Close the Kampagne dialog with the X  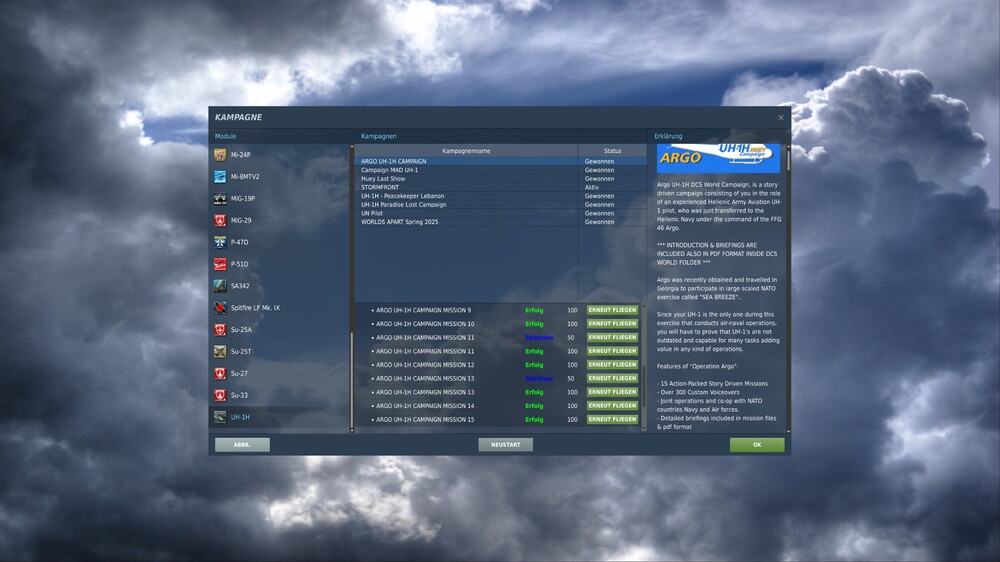(781, 117)
